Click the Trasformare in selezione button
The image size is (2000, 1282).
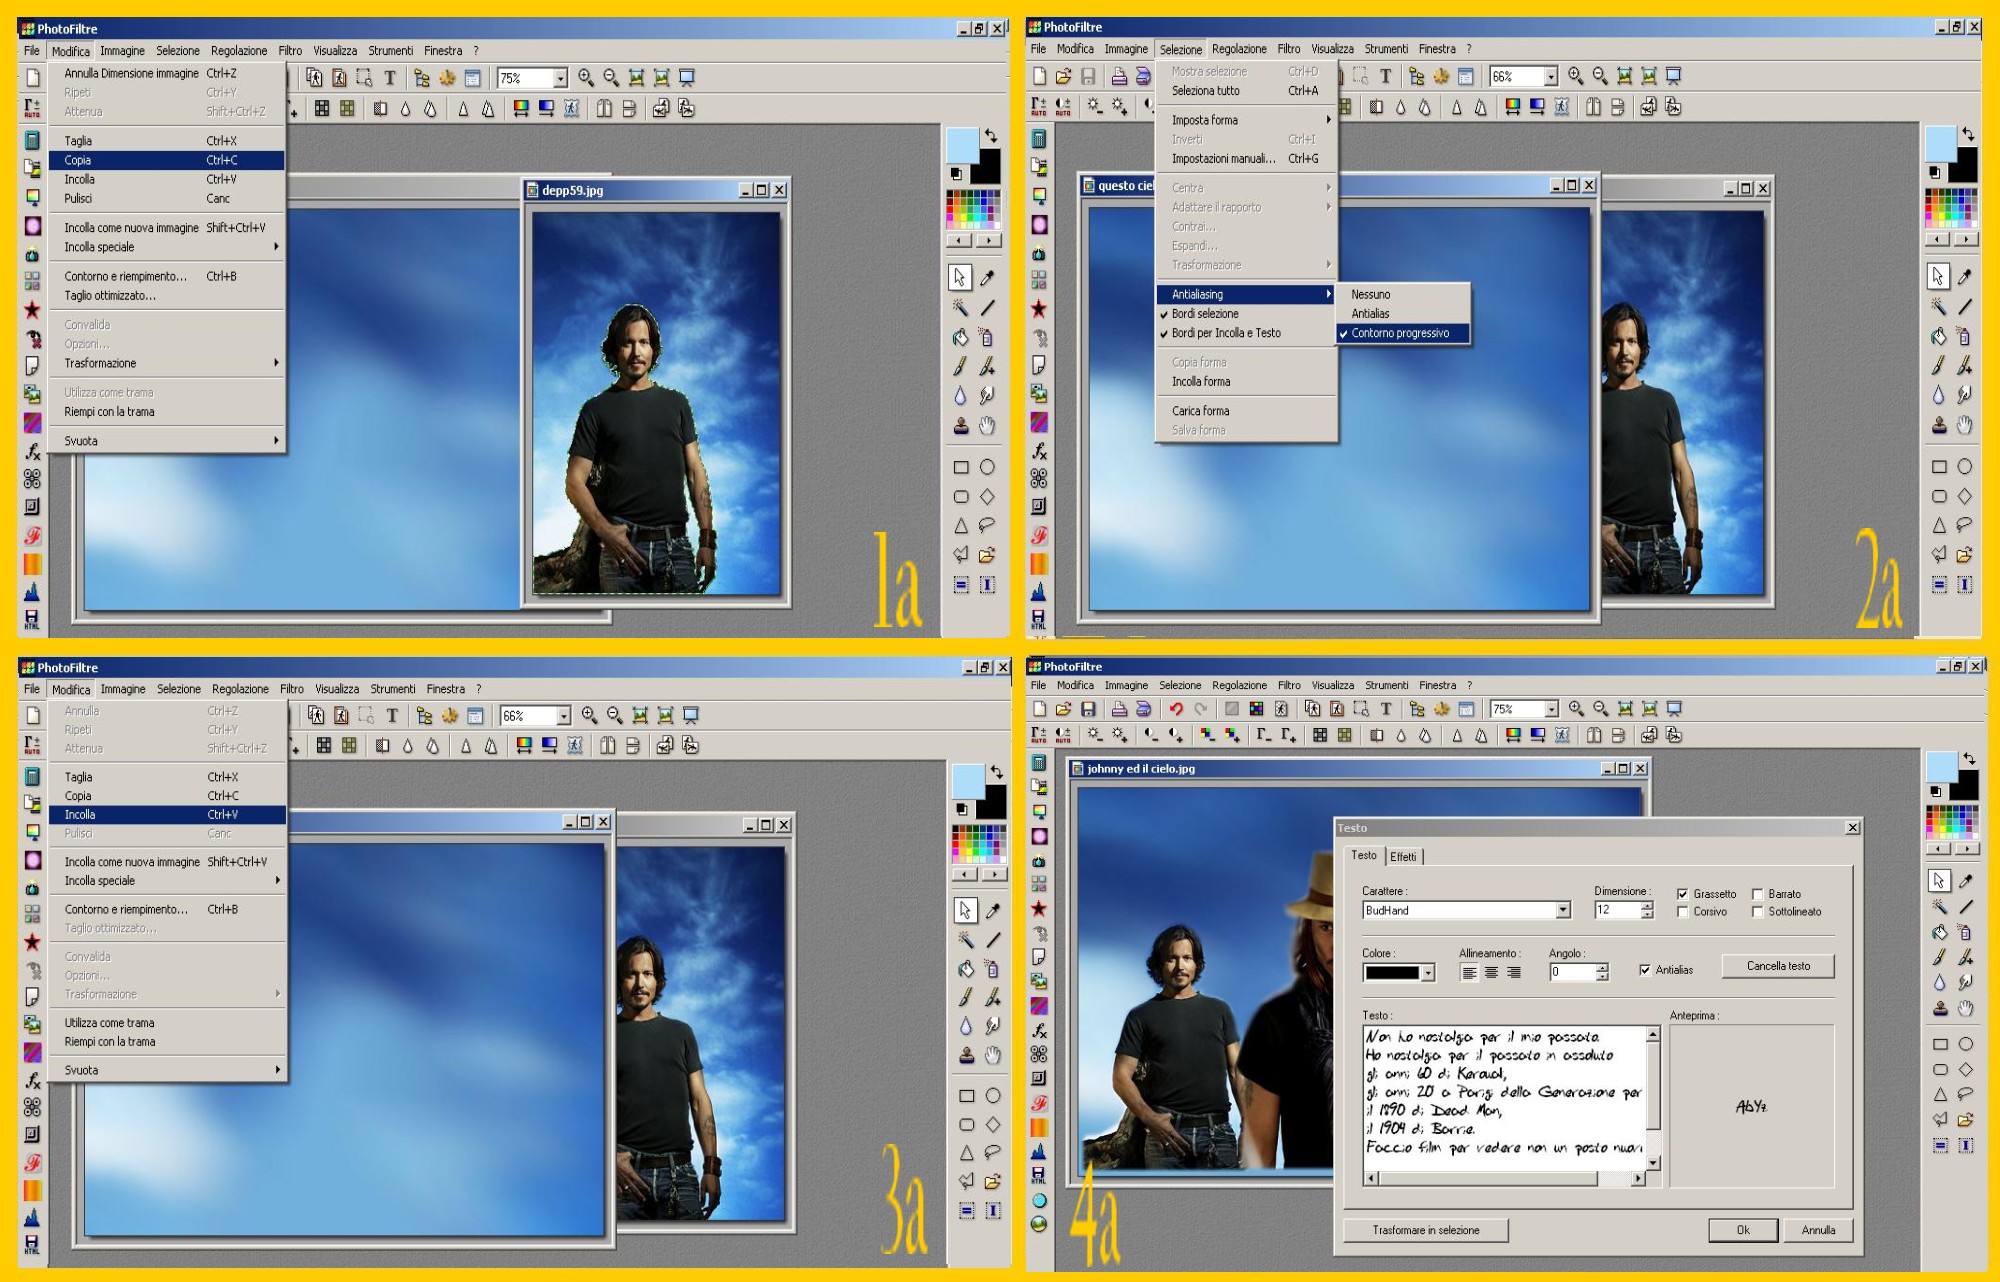(1425, 1230)
